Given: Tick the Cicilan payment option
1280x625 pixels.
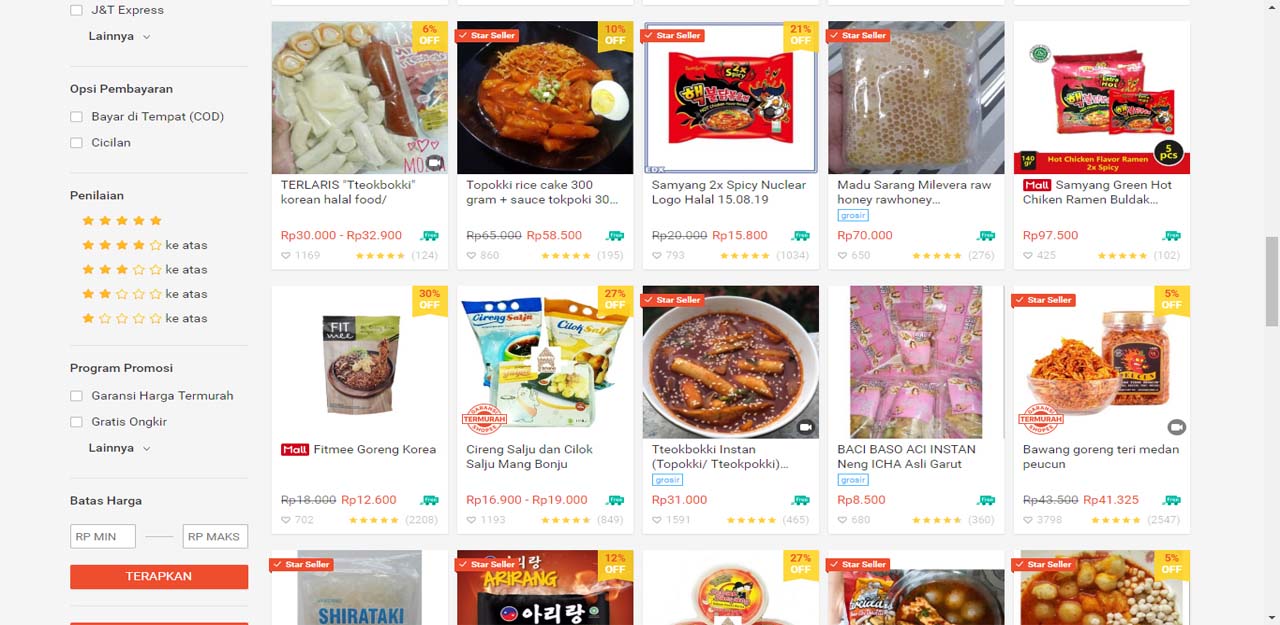Looking at the screenshot, I should 76,143.
